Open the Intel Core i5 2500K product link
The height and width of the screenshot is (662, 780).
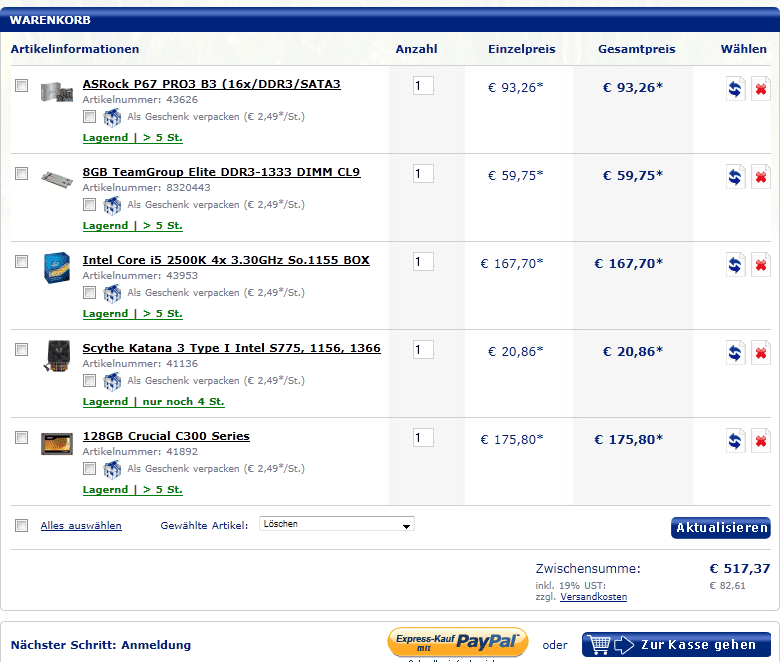[226, 260]
